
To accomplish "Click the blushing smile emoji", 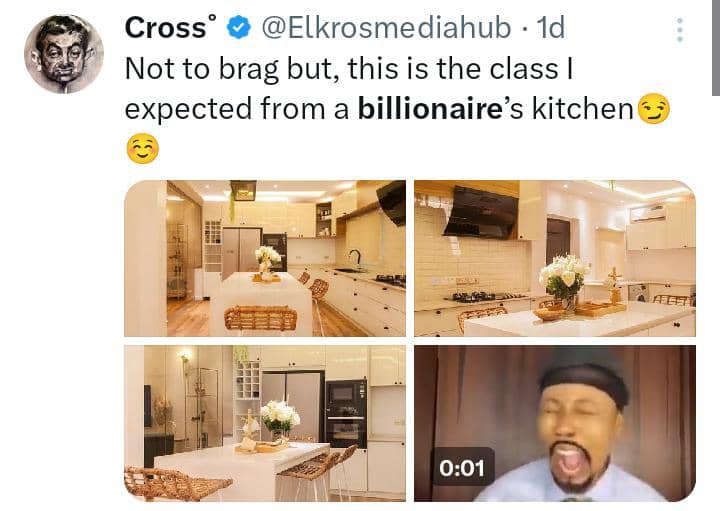I will click(142, 149).
